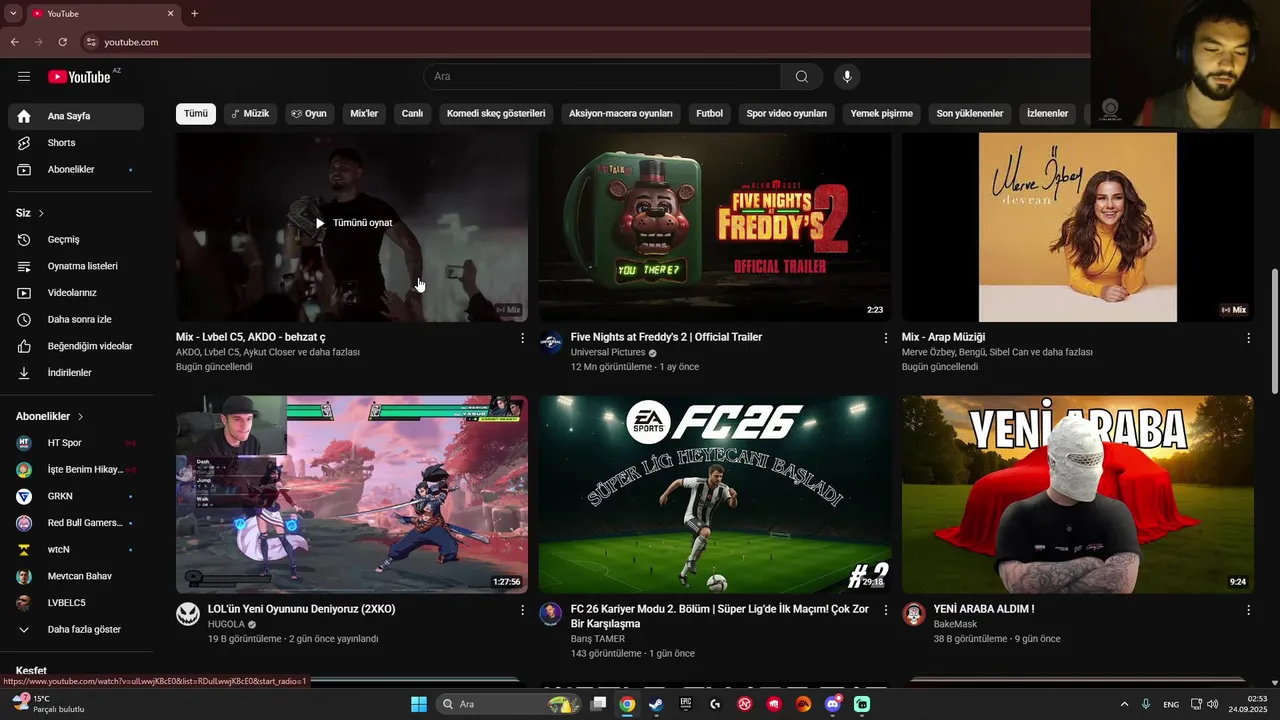Open Steam from Windows taskbar
This screenshot has width=1280, height=720.
point(655,704)
